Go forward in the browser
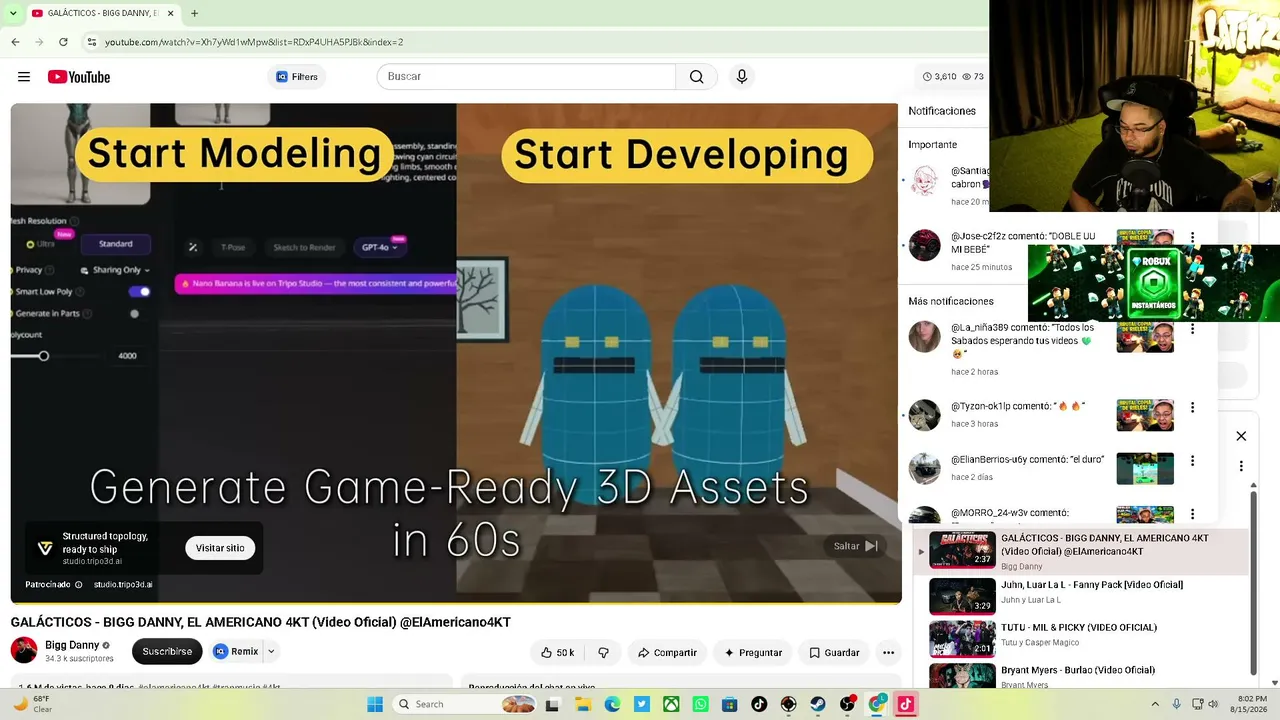1280x720 pixels. (x=39, y=42)
